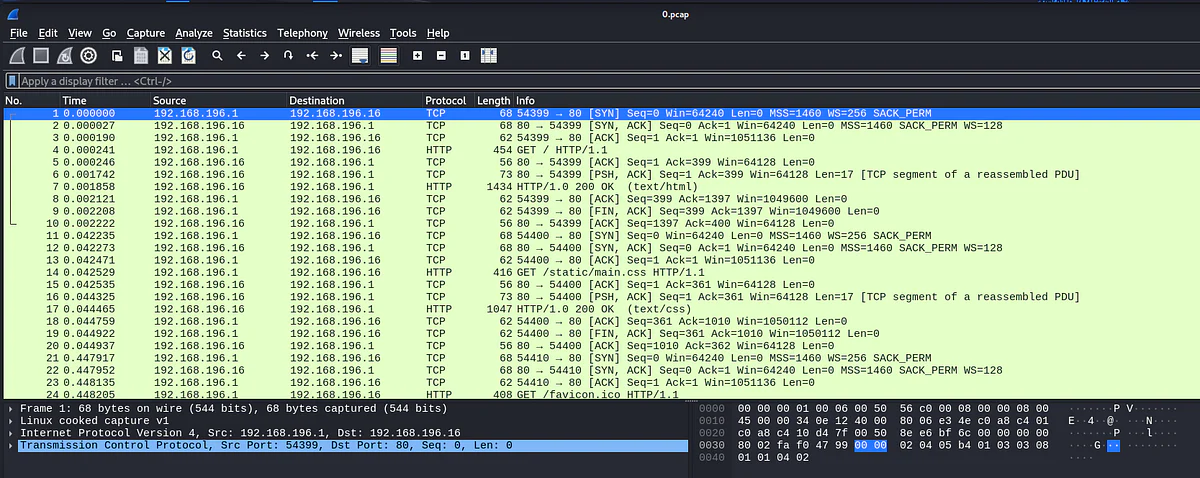Open the Statistics menu
1200x478 pixels.
(x=245, y=33)
